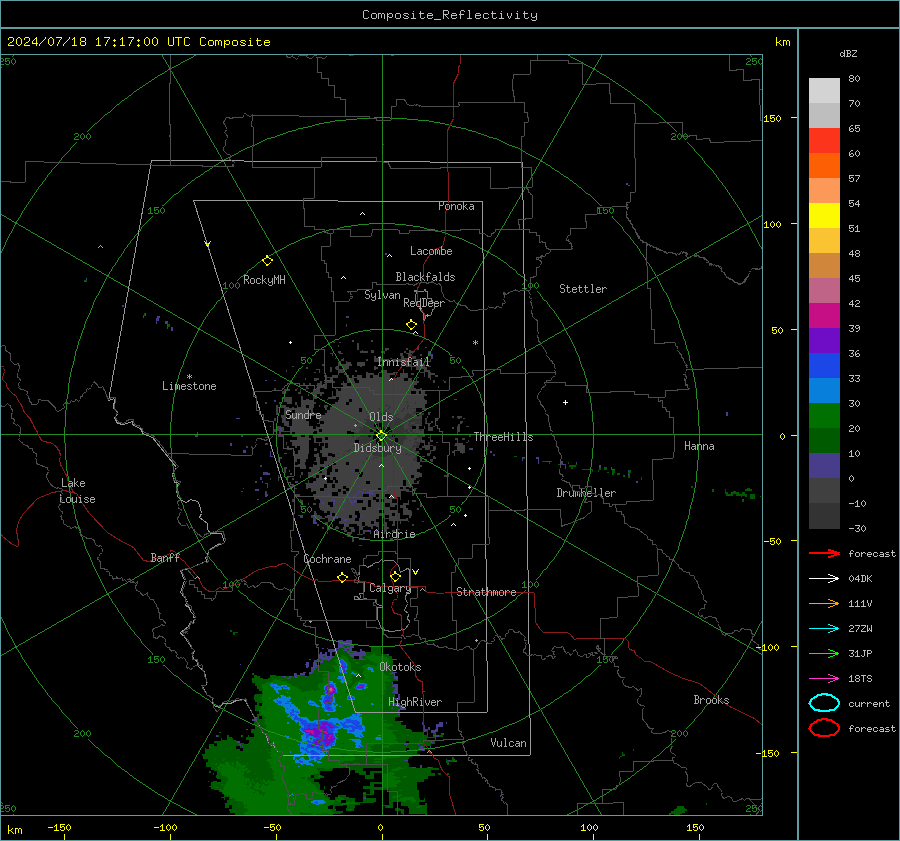Click the Stettler label

(x=583, y=289)
